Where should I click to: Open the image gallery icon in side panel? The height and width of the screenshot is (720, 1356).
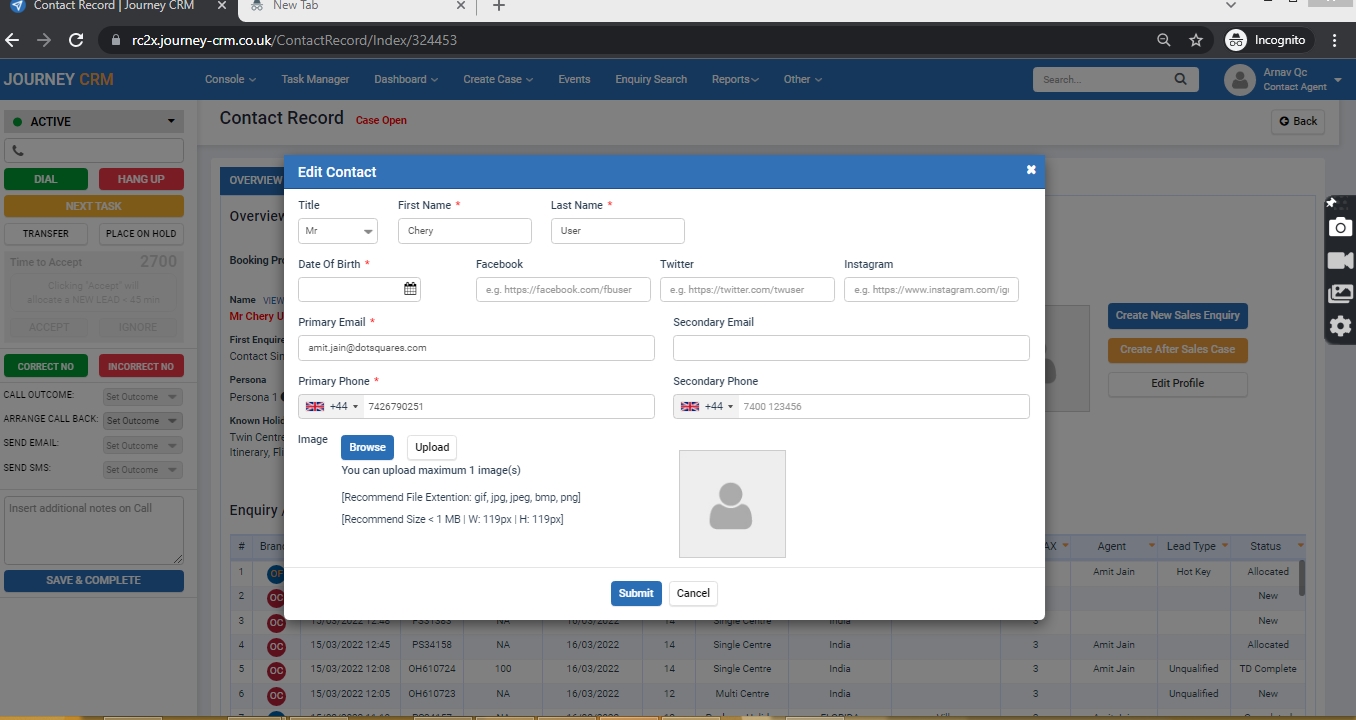coord(1340,294)
